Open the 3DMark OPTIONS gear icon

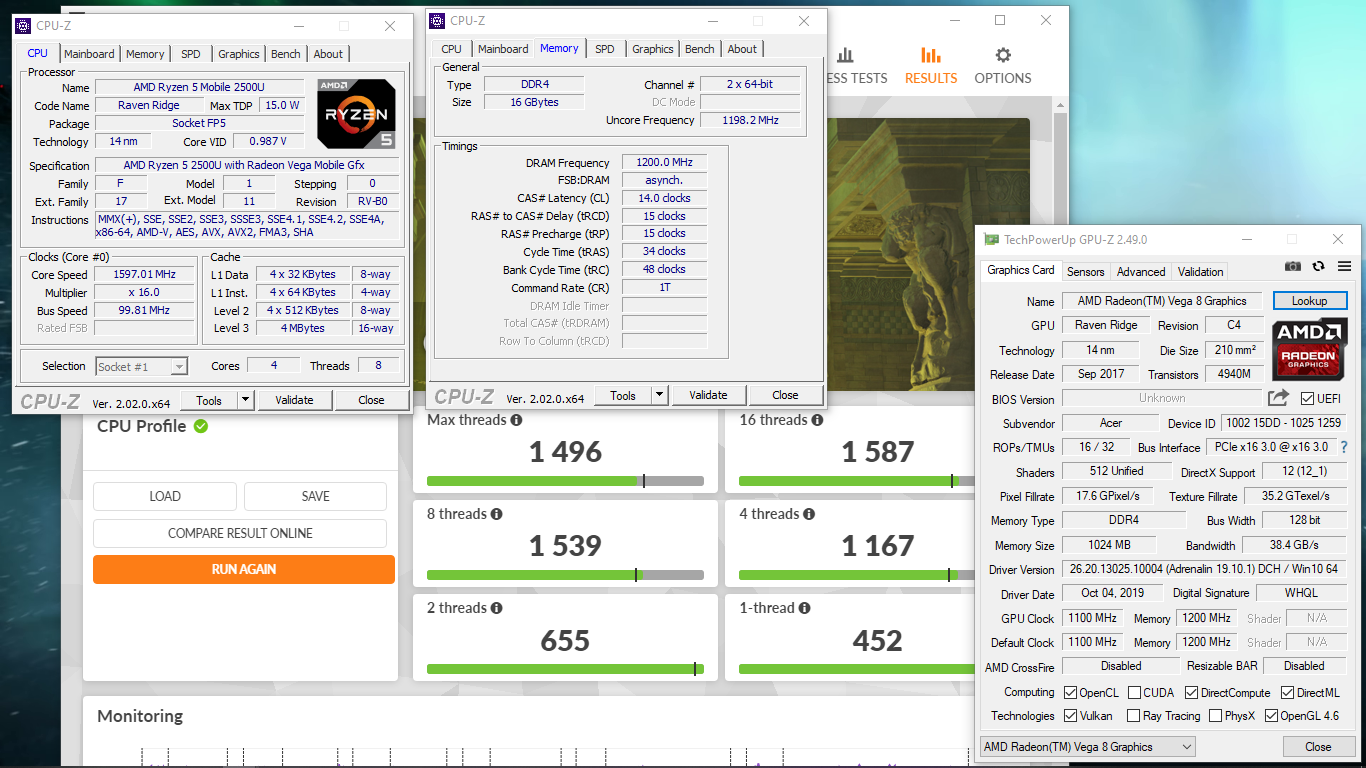click(x=1002, y=55)
